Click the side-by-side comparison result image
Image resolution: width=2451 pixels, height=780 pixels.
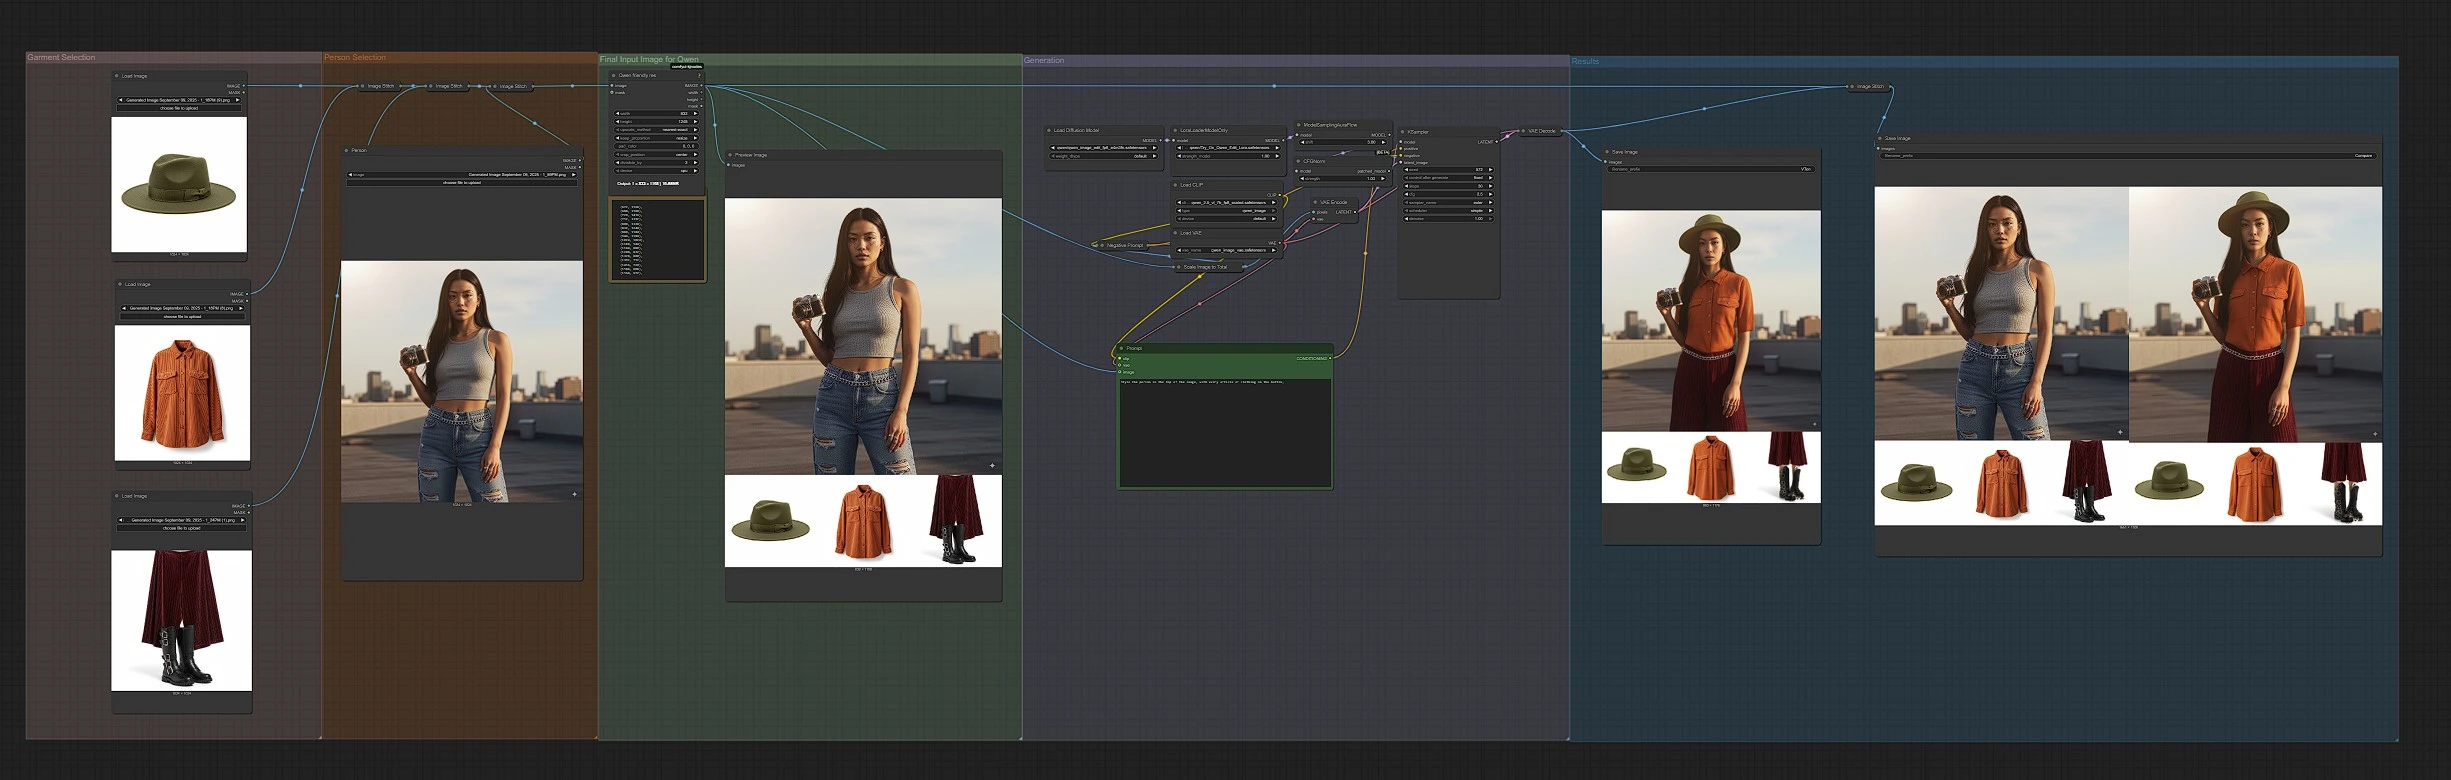2128,356
